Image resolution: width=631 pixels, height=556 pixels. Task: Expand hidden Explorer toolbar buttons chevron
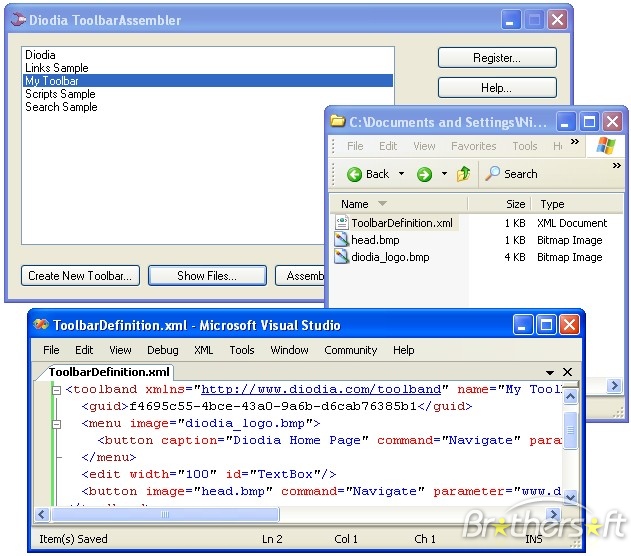(x=617, y=165)
